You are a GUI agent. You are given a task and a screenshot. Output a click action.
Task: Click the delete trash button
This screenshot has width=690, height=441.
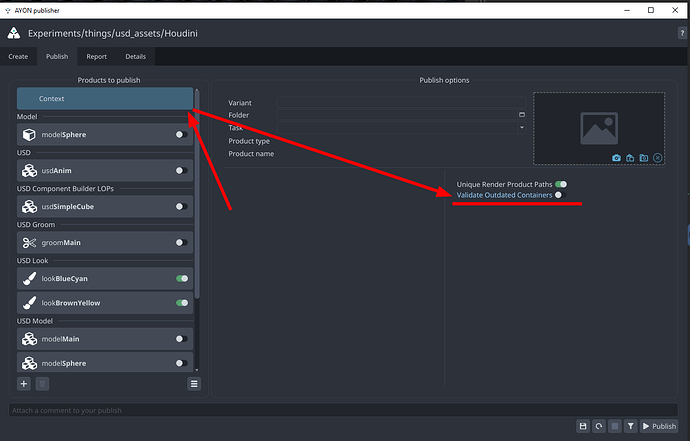(42, 384)
